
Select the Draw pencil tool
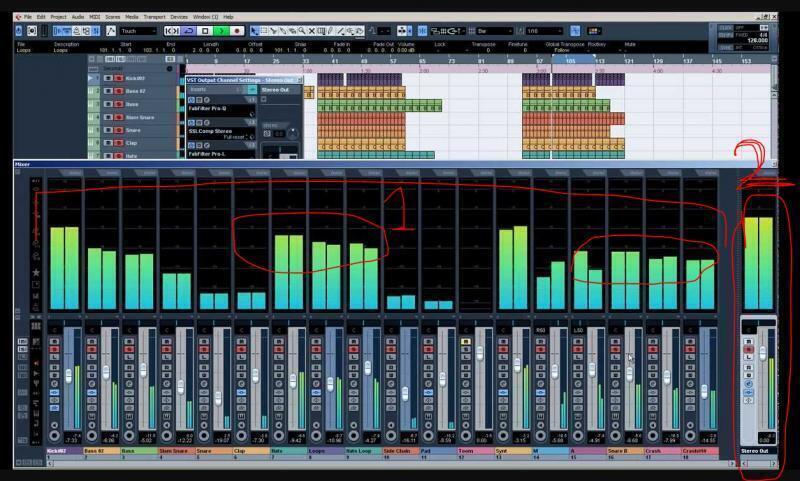point(331,31)
